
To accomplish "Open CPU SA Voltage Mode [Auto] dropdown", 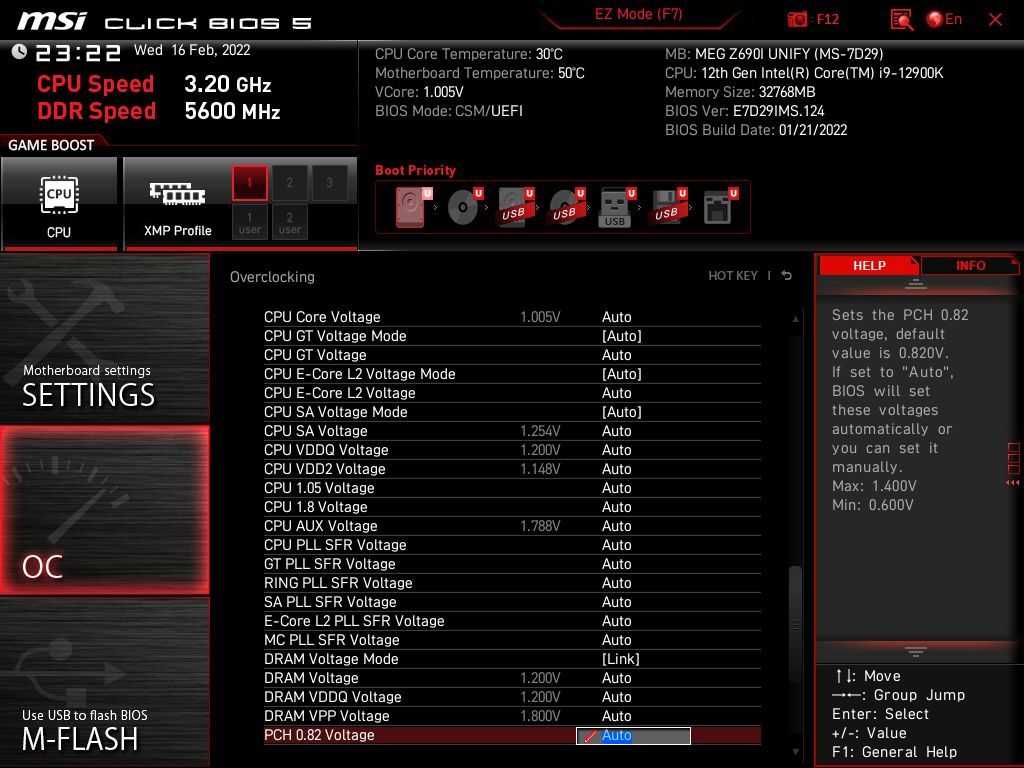I will coord(621,411).
